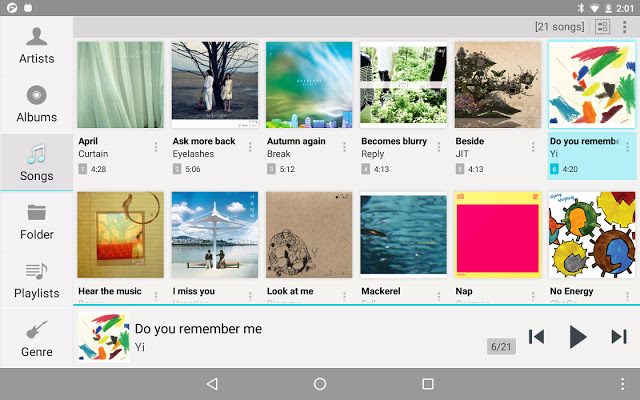Click the 'Reply' artist text
The width and height of the screenshot is (640, 400).
point(373,154)
